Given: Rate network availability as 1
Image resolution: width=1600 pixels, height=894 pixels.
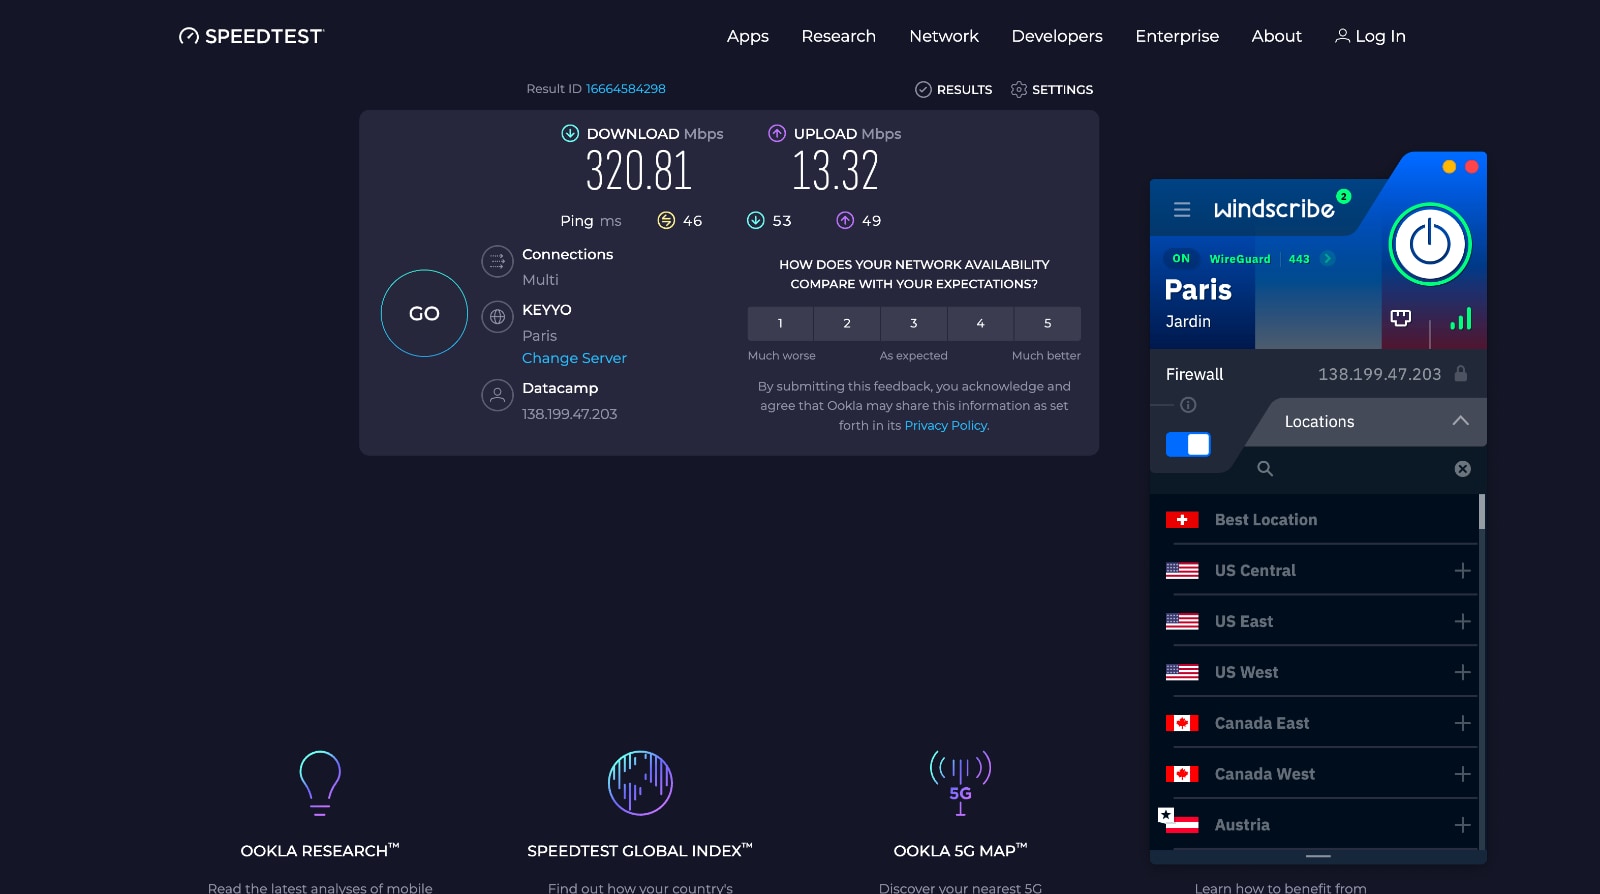Looking at the screenshot, I should pyautogui.click(x=780, y=323).
